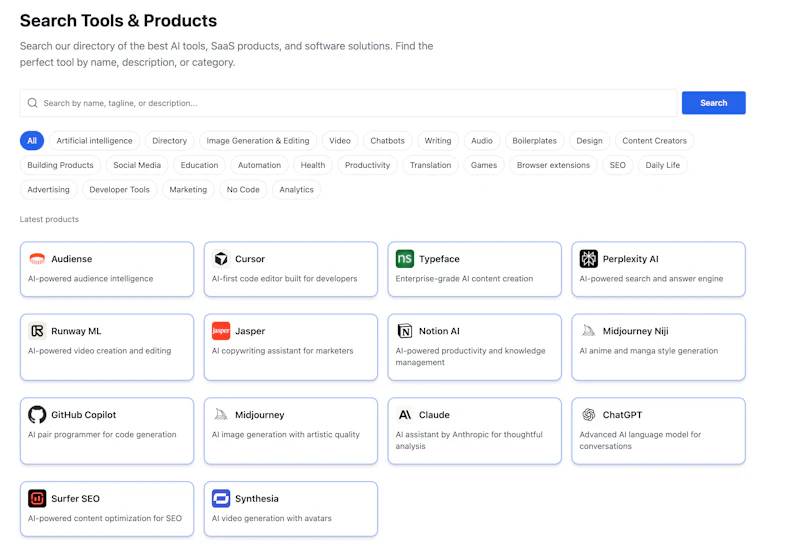
Task: Click the Jasper red logo icon
Action: point(221,331)
